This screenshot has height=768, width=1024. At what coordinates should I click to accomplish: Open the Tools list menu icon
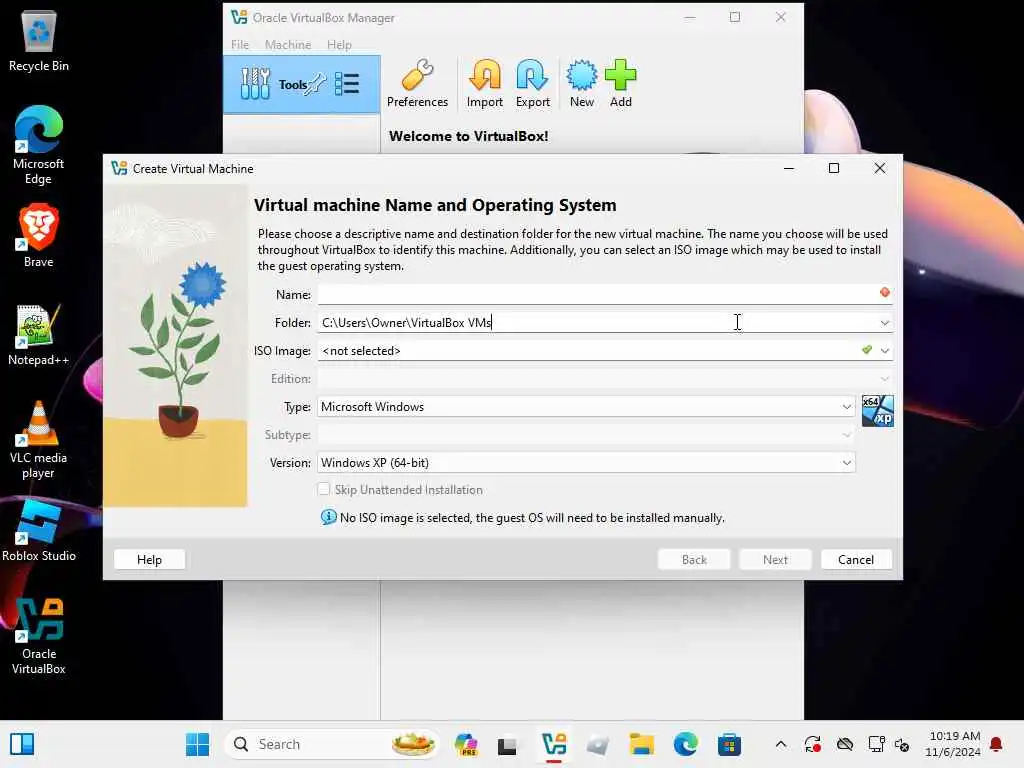[347, 84]
